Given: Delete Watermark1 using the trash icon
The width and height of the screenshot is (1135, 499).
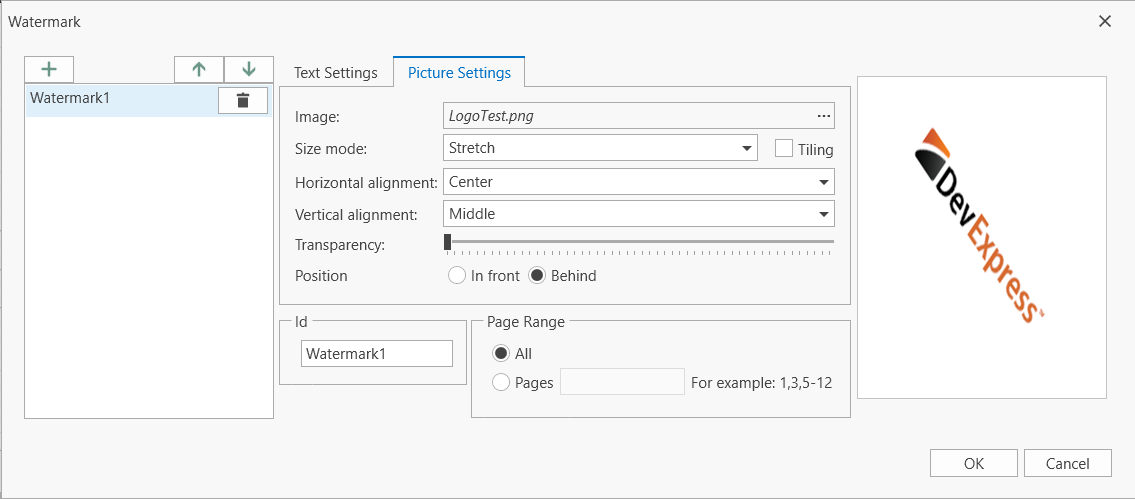Looking at the screenshot, I should [x=243, y=101].
